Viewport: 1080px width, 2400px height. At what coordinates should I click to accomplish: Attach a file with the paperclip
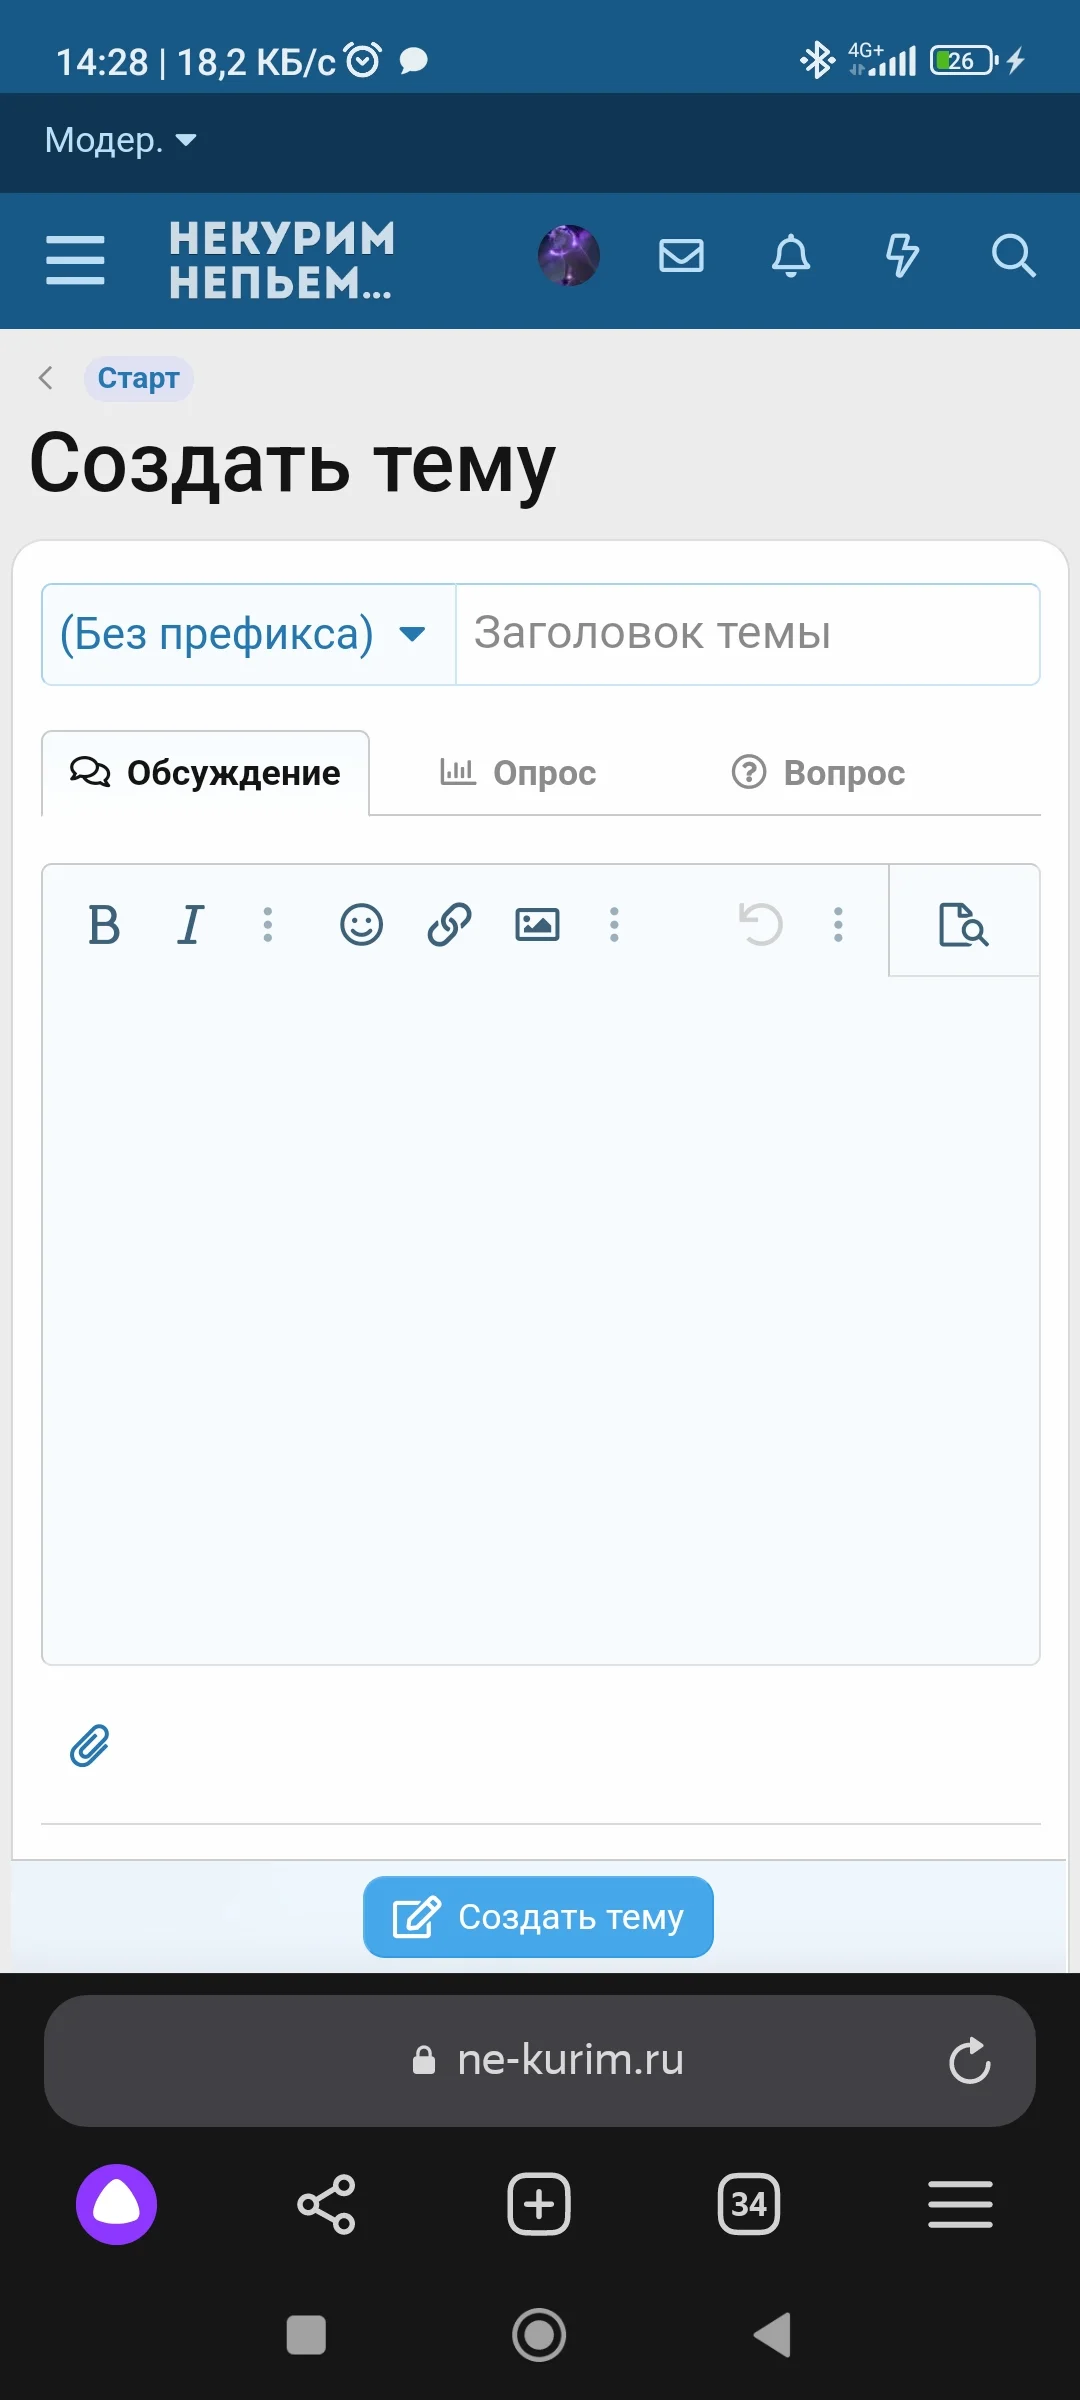(x=90, y=1745)
